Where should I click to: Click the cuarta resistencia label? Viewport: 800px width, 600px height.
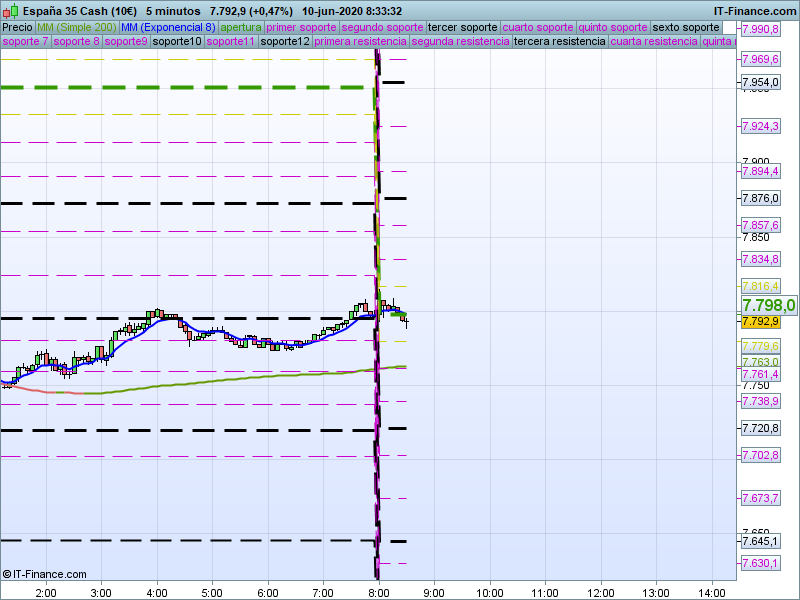[x=654, y=41]
